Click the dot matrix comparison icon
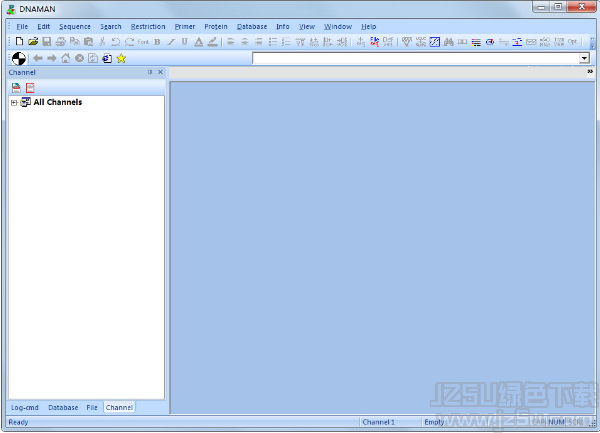This screenshot has width=600, height=433. [x=435, y=42]
